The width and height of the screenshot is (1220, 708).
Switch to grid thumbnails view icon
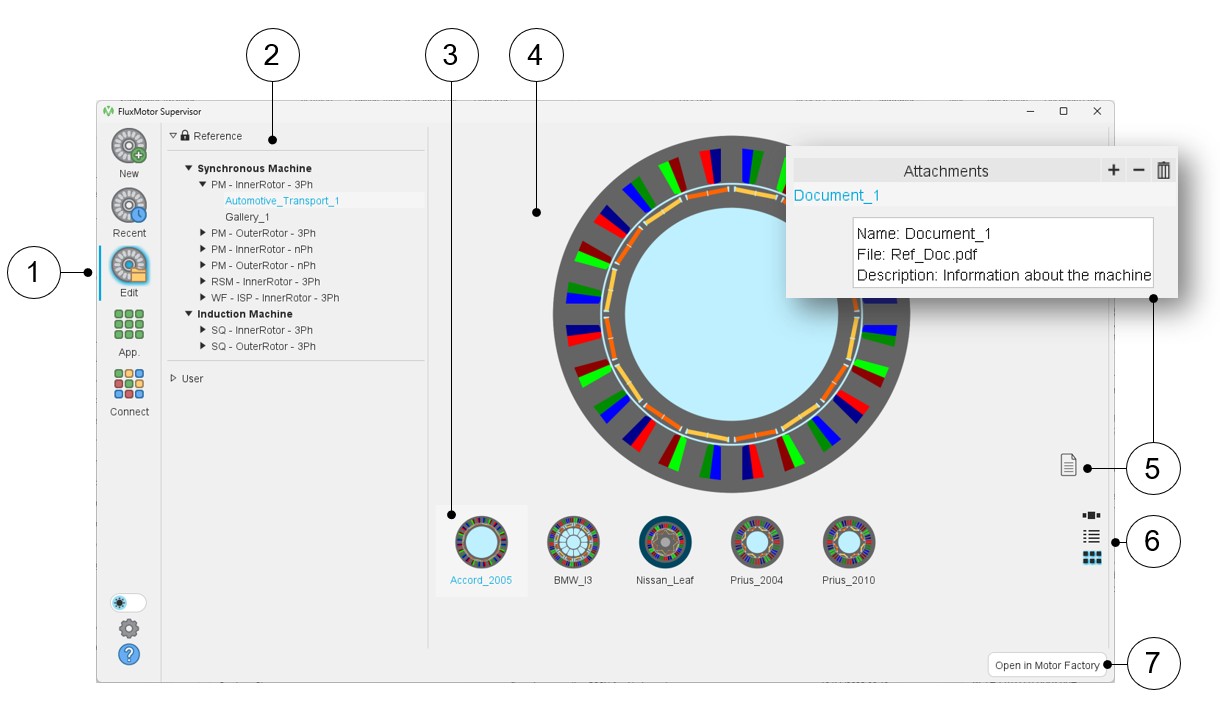click(1092, 558)
